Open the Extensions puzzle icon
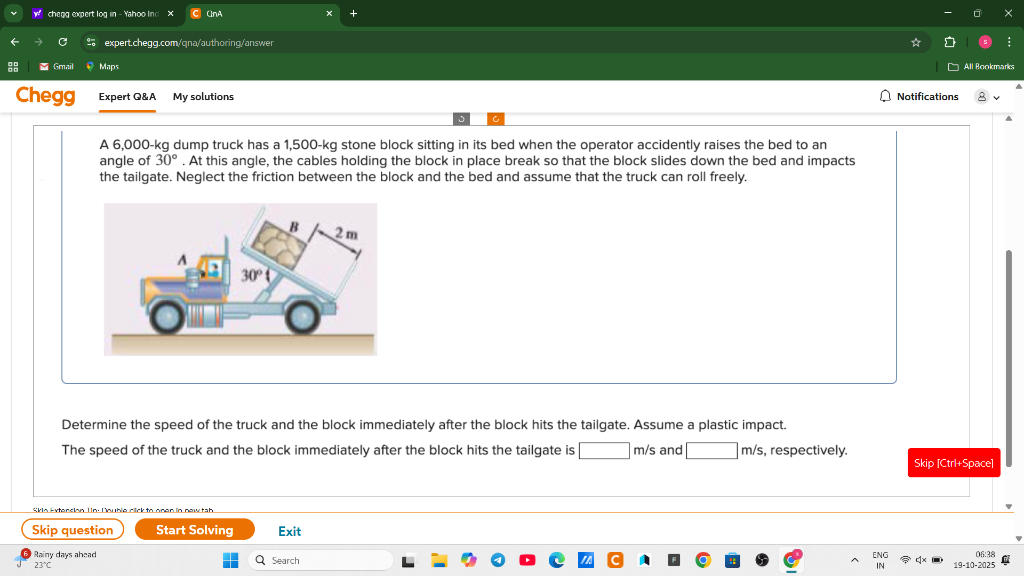This screenshot has width=1024, height=576. click(950, 42)
